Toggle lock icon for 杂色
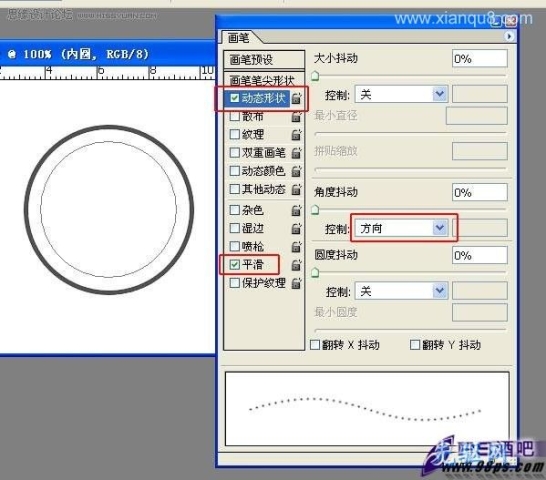The image size is (546, 480). tap(296, 210)
